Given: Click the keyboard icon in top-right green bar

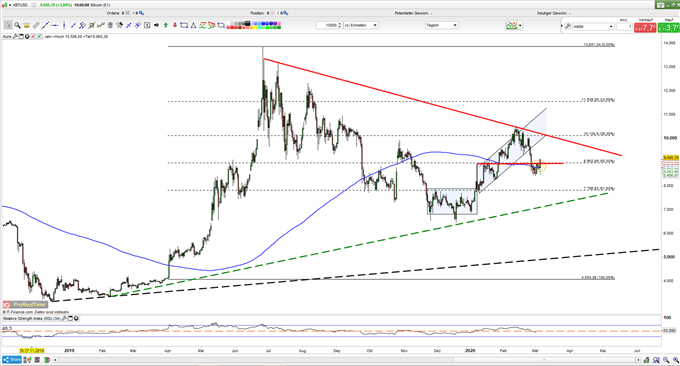Looking at the screenshot, I should [x=660, y=5].
